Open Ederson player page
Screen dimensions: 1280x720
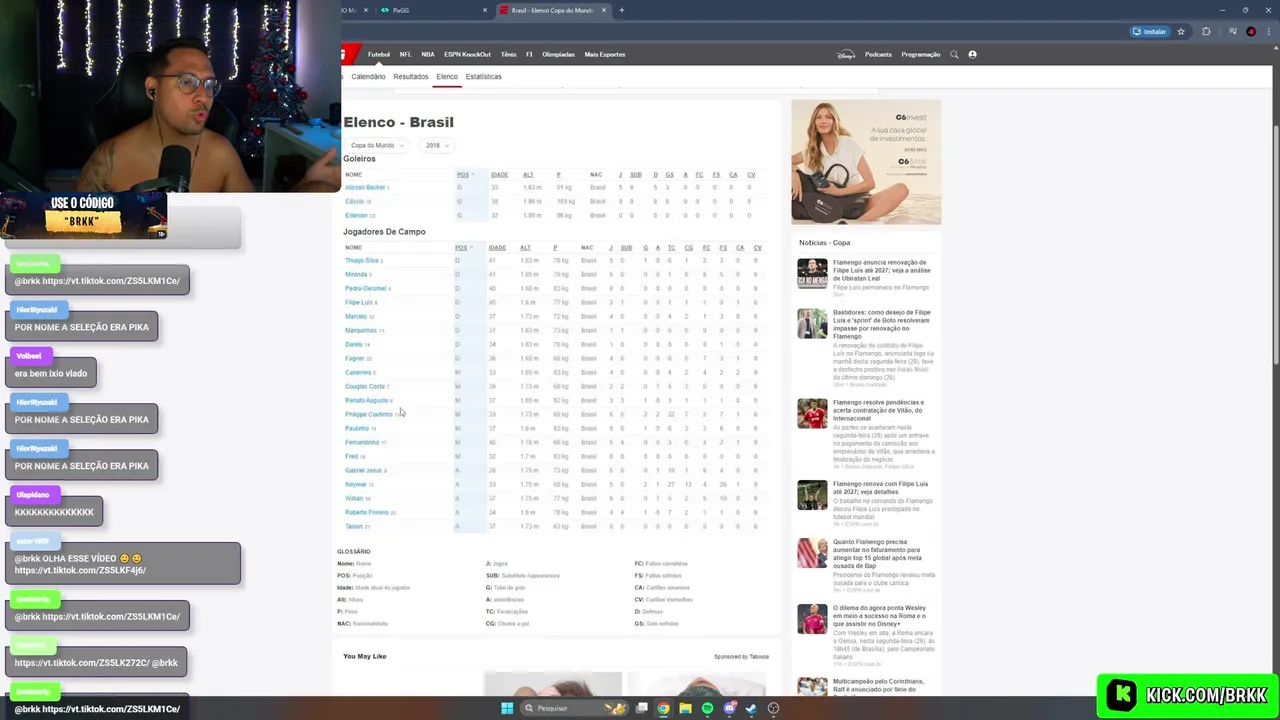point(356,215)
